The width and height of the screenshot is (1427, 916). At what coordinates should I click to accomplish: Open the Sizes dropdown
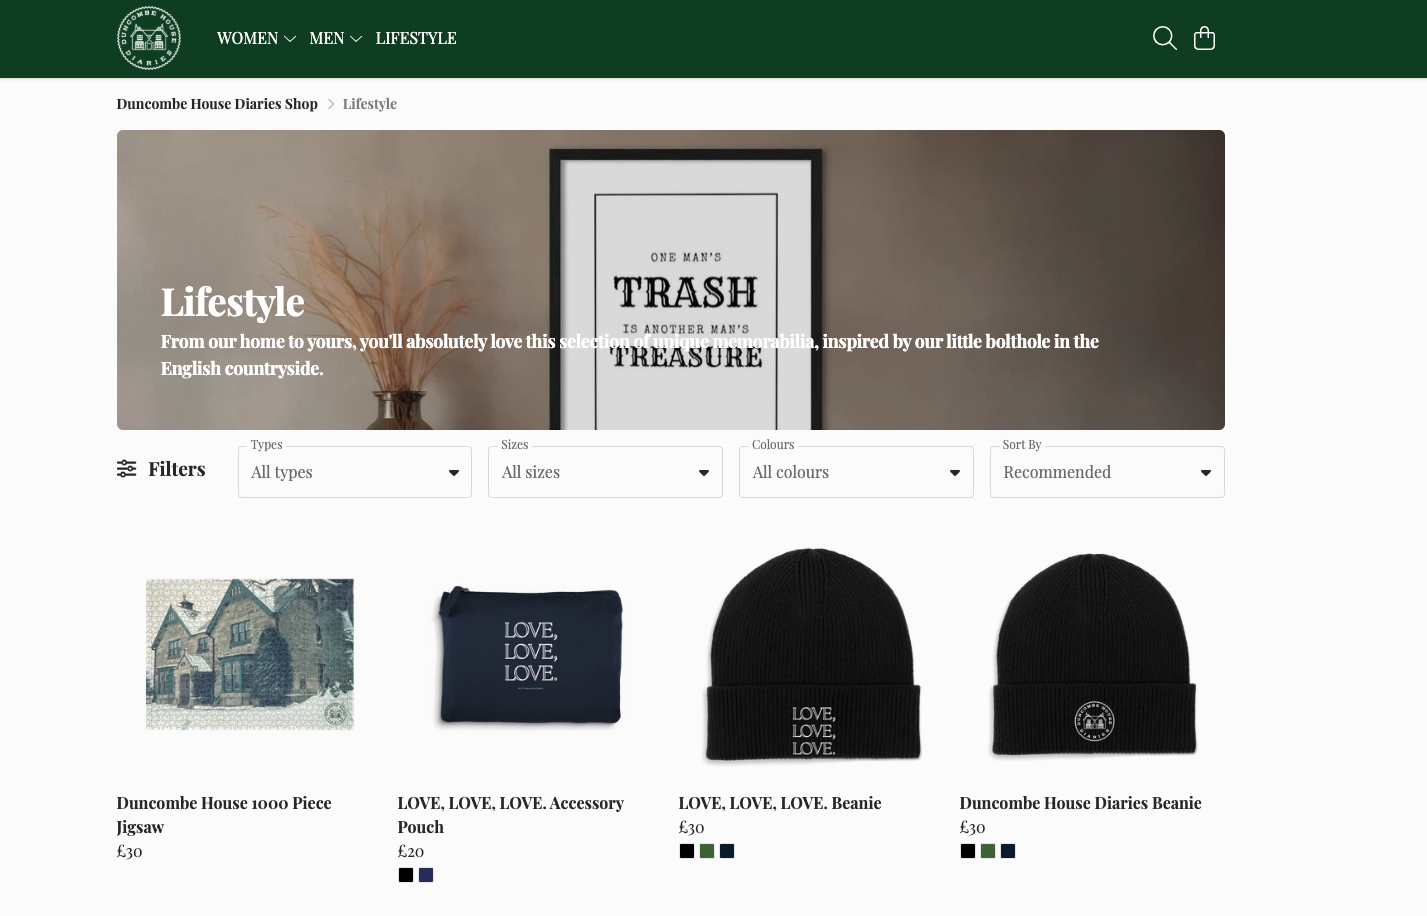605,472
